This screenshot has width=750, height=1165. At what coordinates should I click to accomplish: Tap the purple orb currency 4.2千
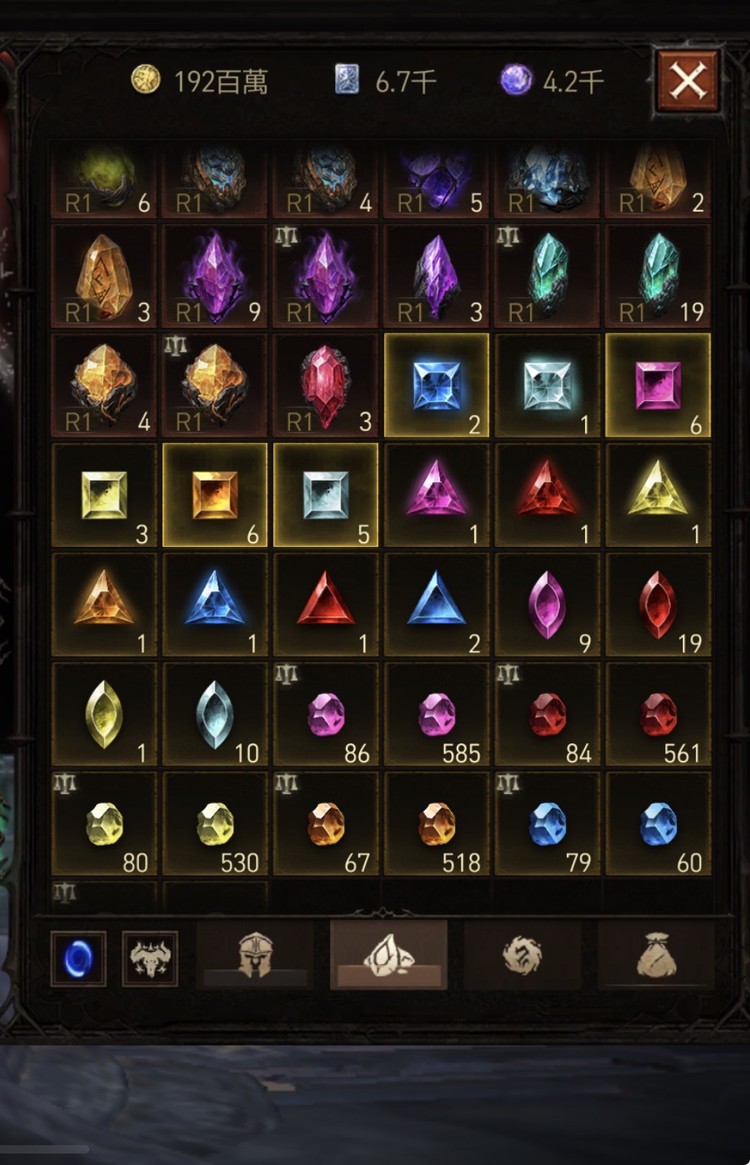tap(552, 80)
